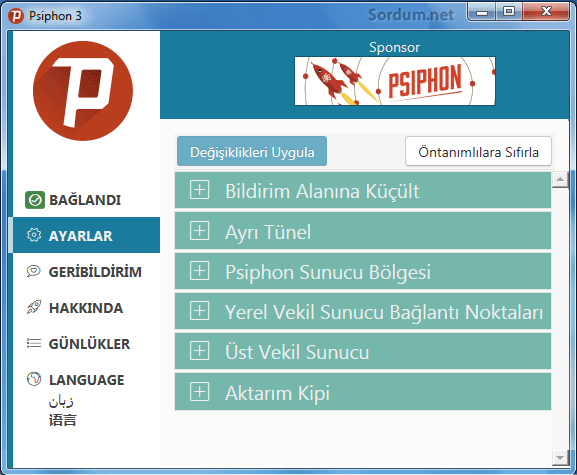577x475 pixels.
Task: Open the Psiphon sponsor banner
Action: [395, 81]
